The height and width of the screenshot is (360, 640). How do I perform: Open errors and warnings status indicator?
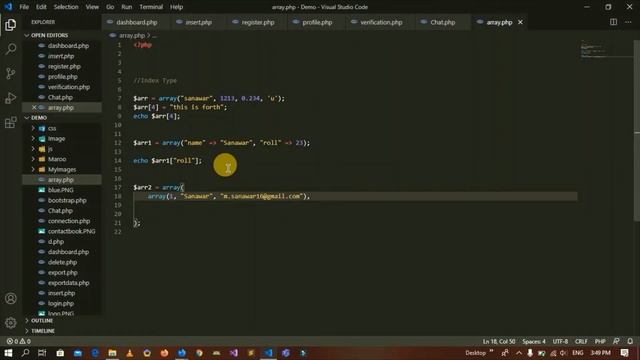pos(18,341)
